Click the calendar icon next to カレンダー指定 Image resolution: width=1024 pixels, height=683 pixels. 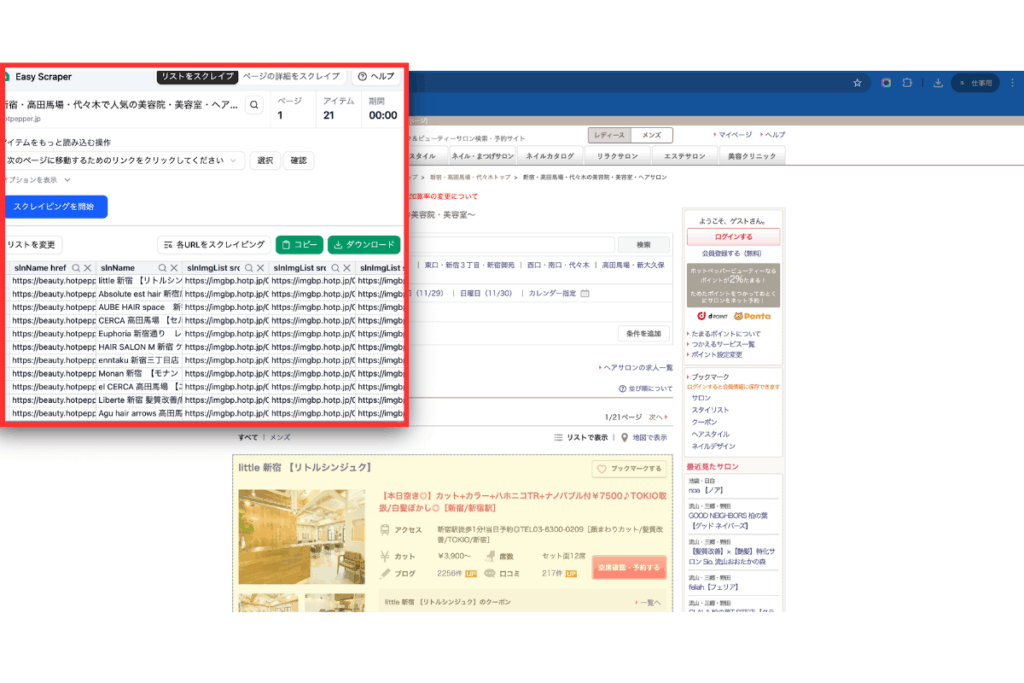point(585,293)
